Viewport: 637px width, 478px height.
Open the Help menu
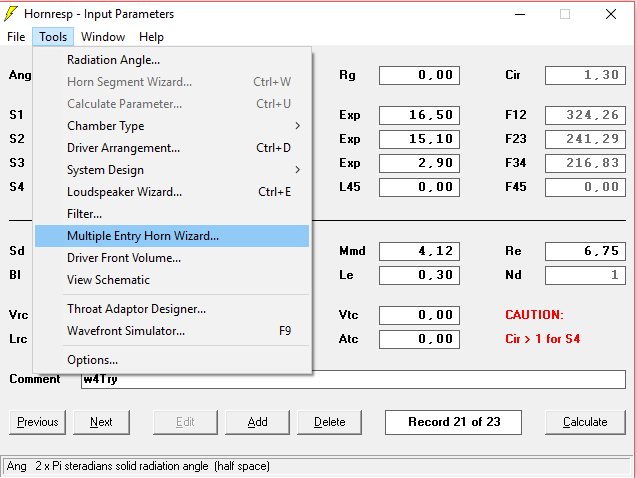[x=151, y=37]
